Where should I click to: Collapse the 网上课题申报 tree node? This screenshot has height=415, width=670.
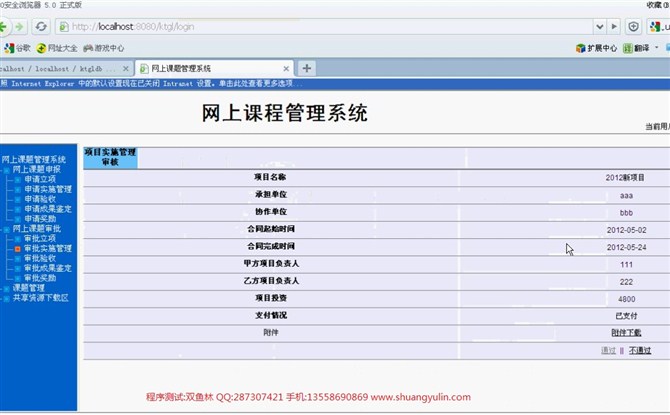pyautogui.click(x=6, y=170)
